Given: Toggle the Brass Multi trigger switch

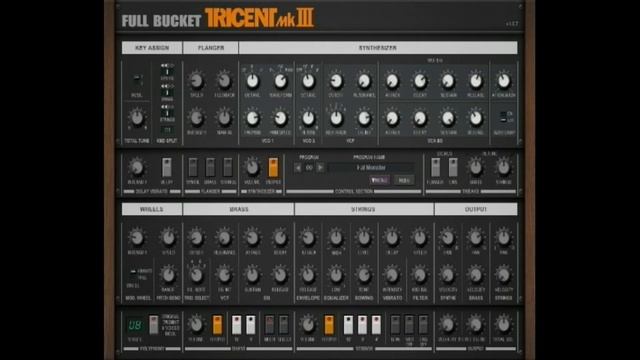Looking at the screenshot, I should (269, 325).
